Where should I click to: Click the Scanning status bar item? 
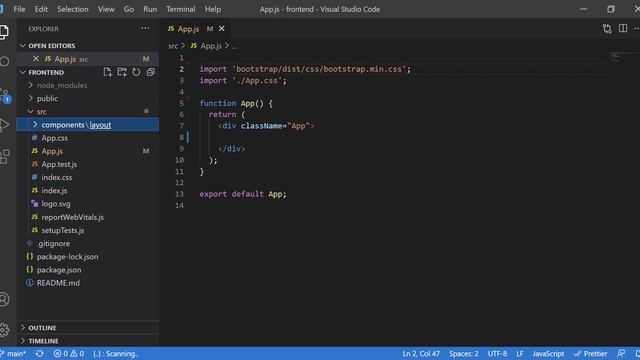116,353
